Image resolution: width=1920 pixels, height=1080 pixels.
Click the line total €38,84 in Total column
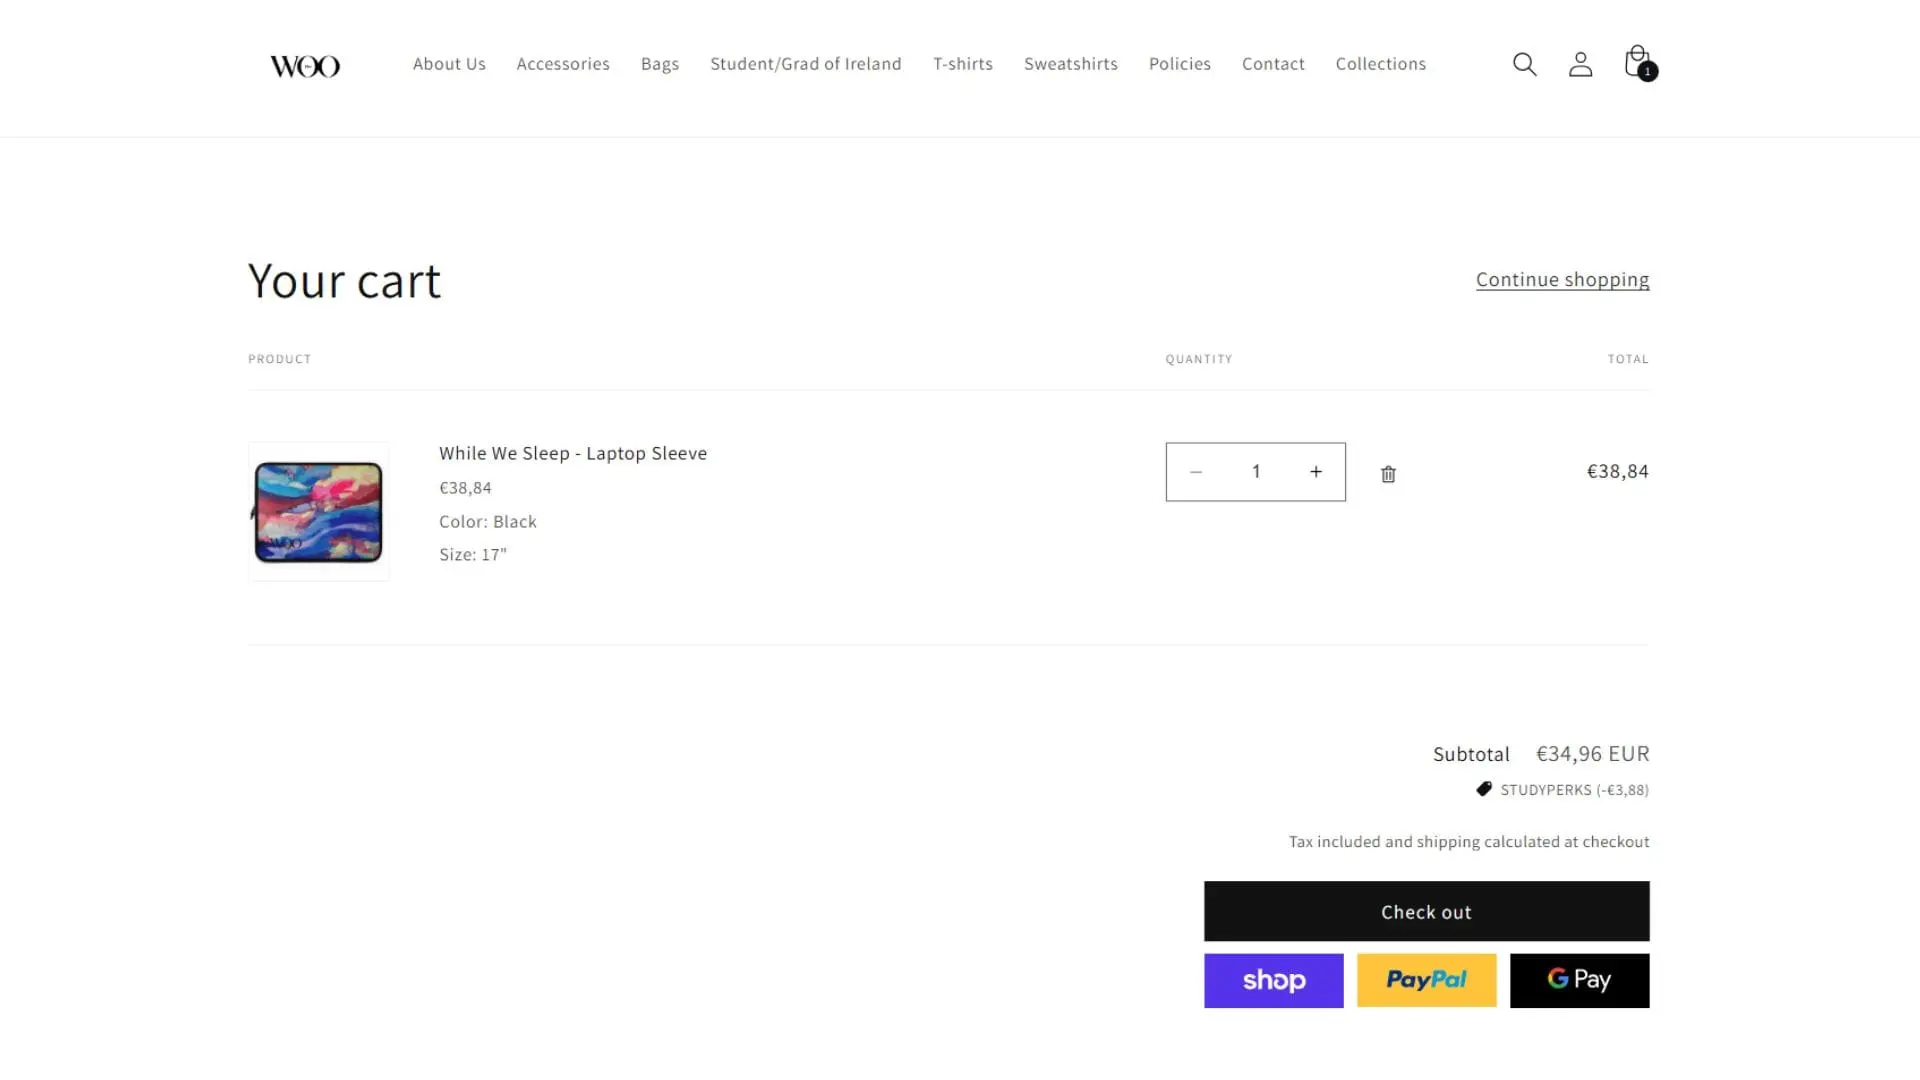1618,471
